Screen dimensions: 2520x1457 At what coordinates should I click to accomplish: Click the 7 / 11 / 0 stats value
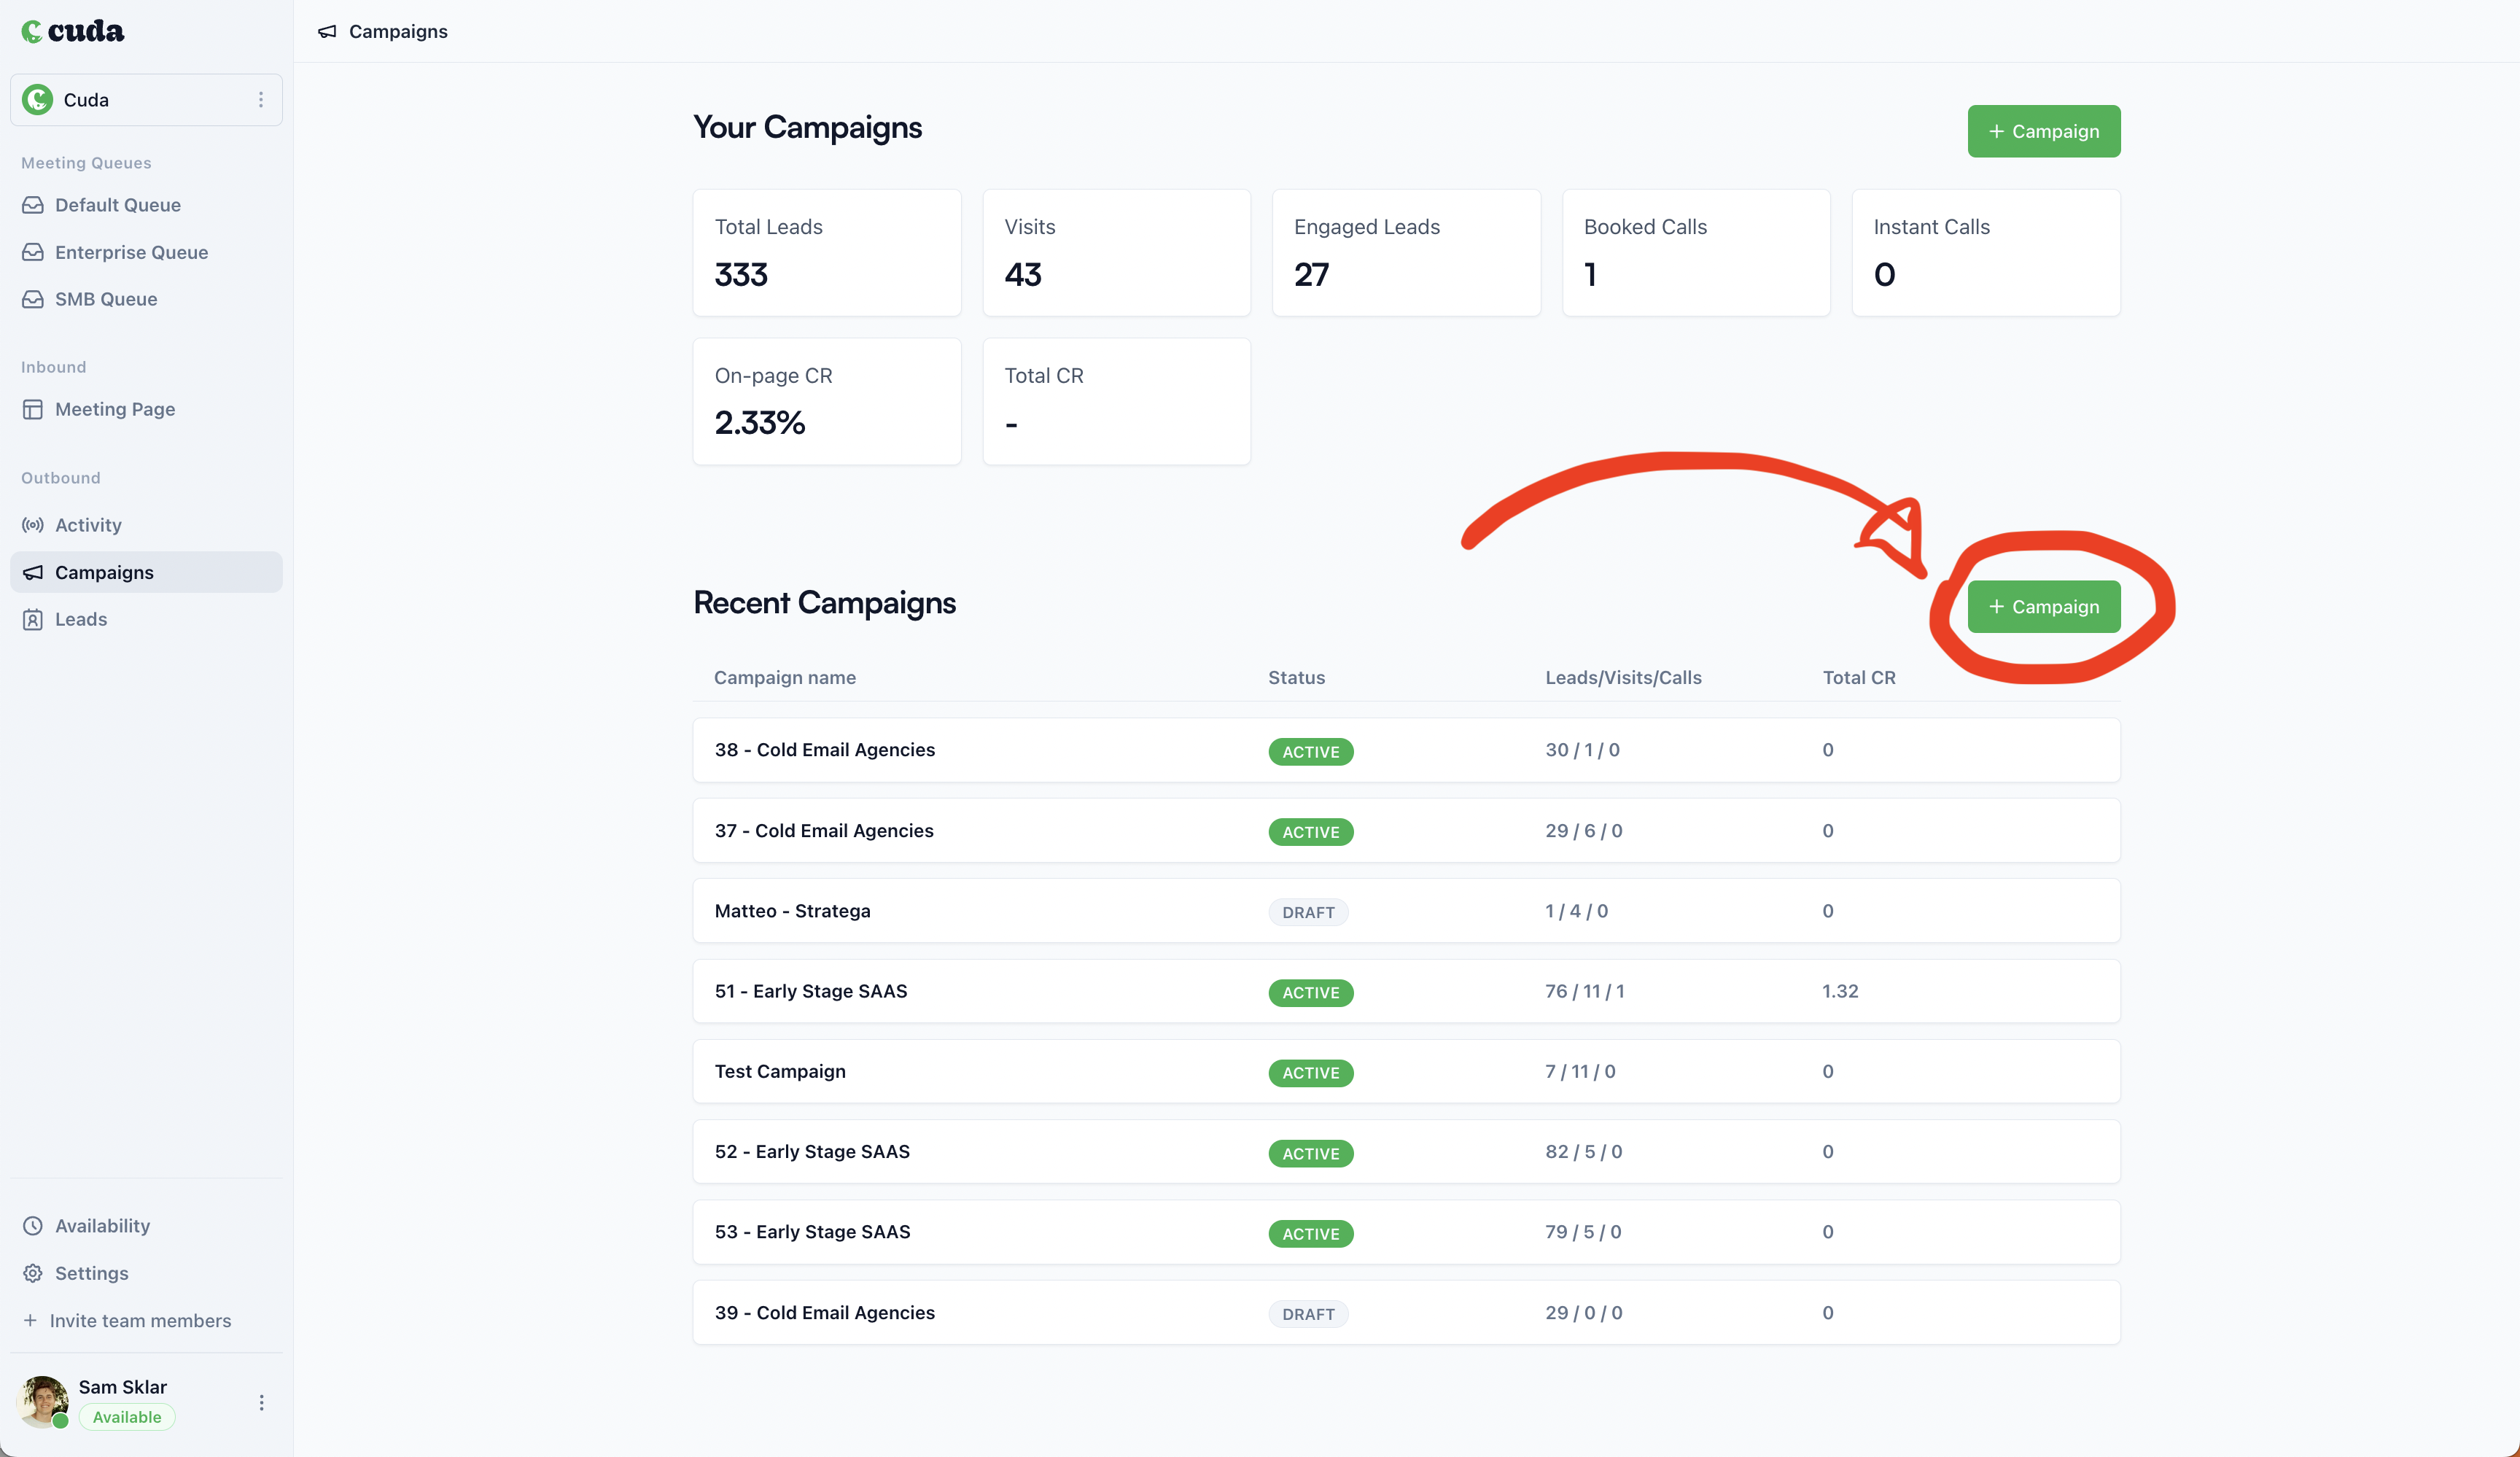[1580, 1071]
